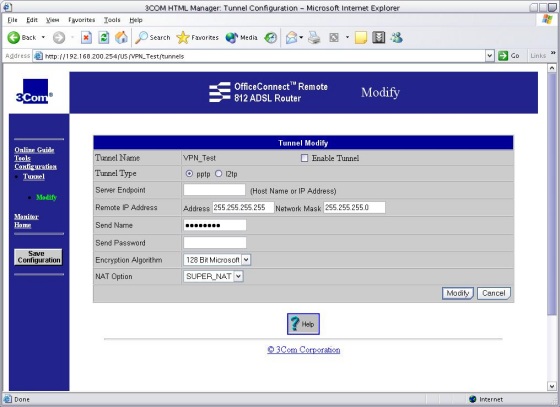Click the Cancel form button
The height and width of the screenshot is (407, 560).
[x=494, y=293]
